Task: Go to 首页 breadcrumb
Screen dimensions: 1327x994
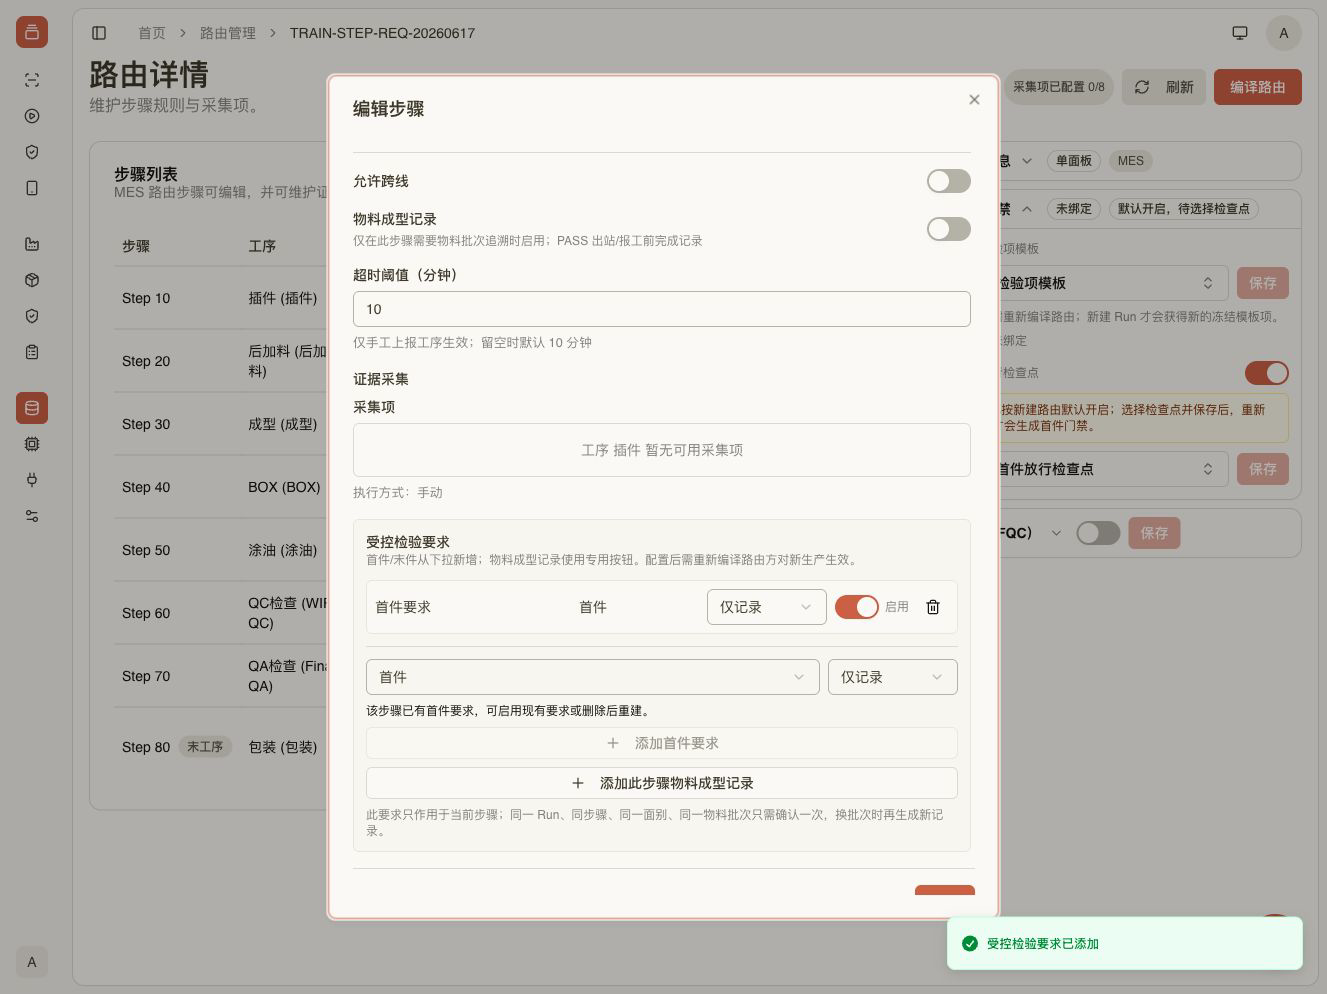Action: click(152, 33)
